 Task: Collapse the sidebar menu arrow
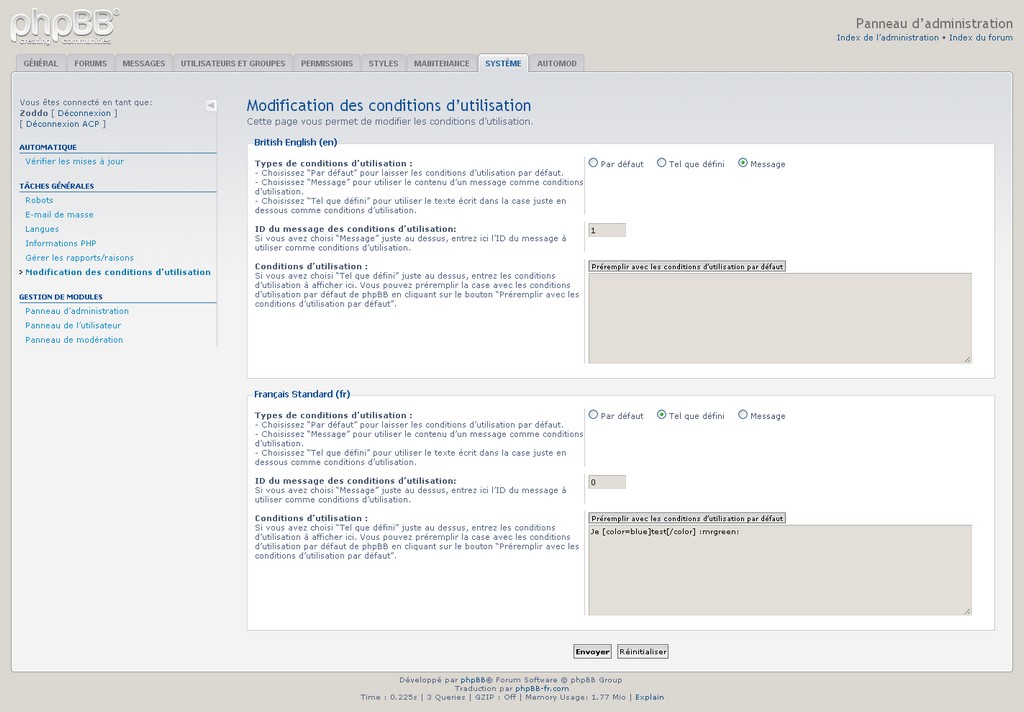point(211,105)
